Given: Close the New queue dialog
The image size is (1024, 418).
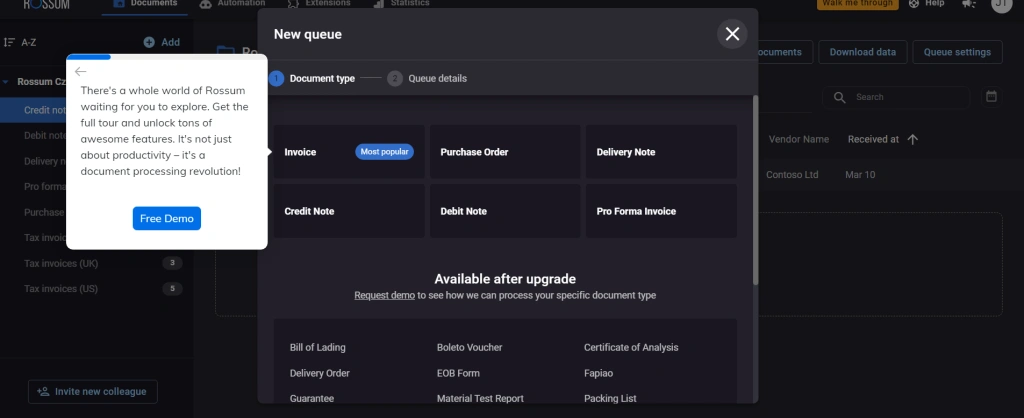Looking at the screenshot, I should coord(732,34).
